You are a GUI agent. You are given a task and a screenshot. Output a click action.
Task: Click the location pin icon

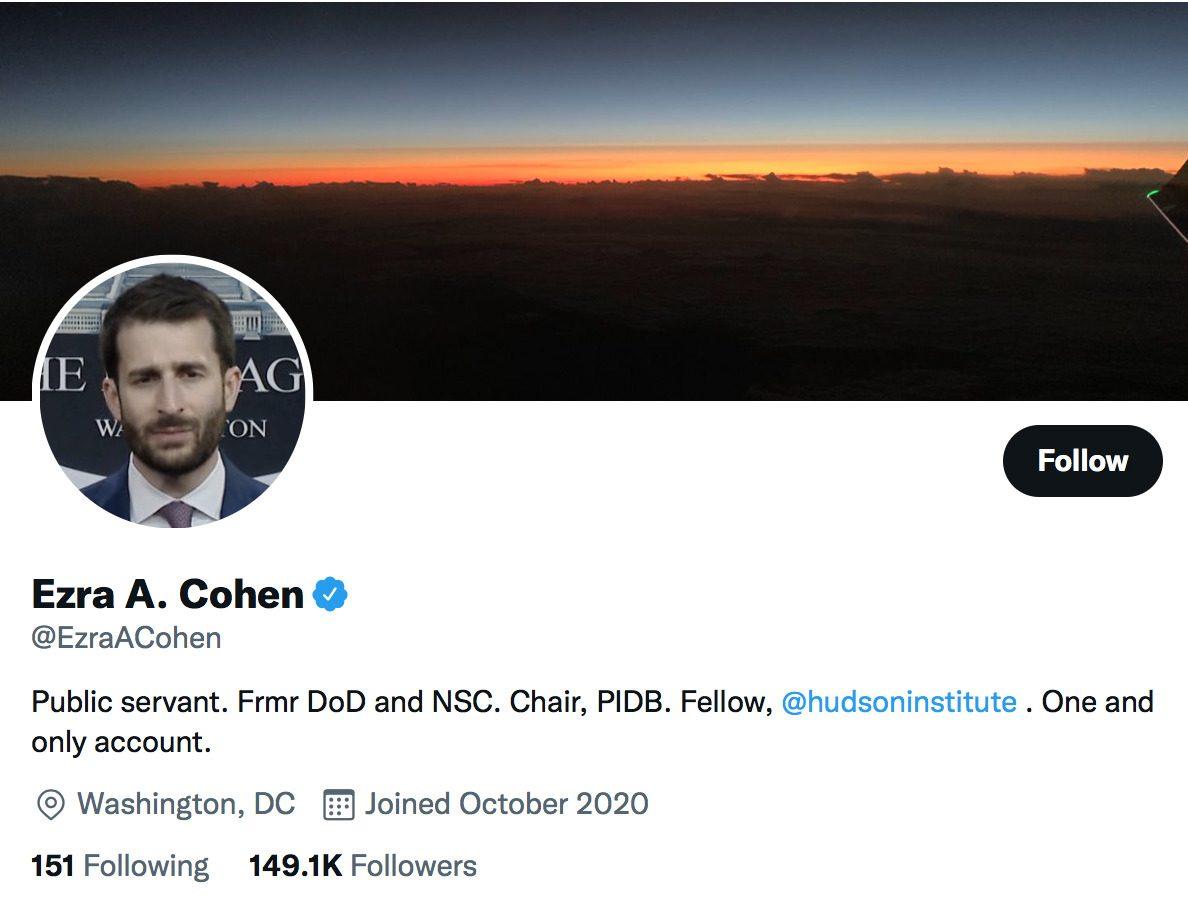point(50,804)
